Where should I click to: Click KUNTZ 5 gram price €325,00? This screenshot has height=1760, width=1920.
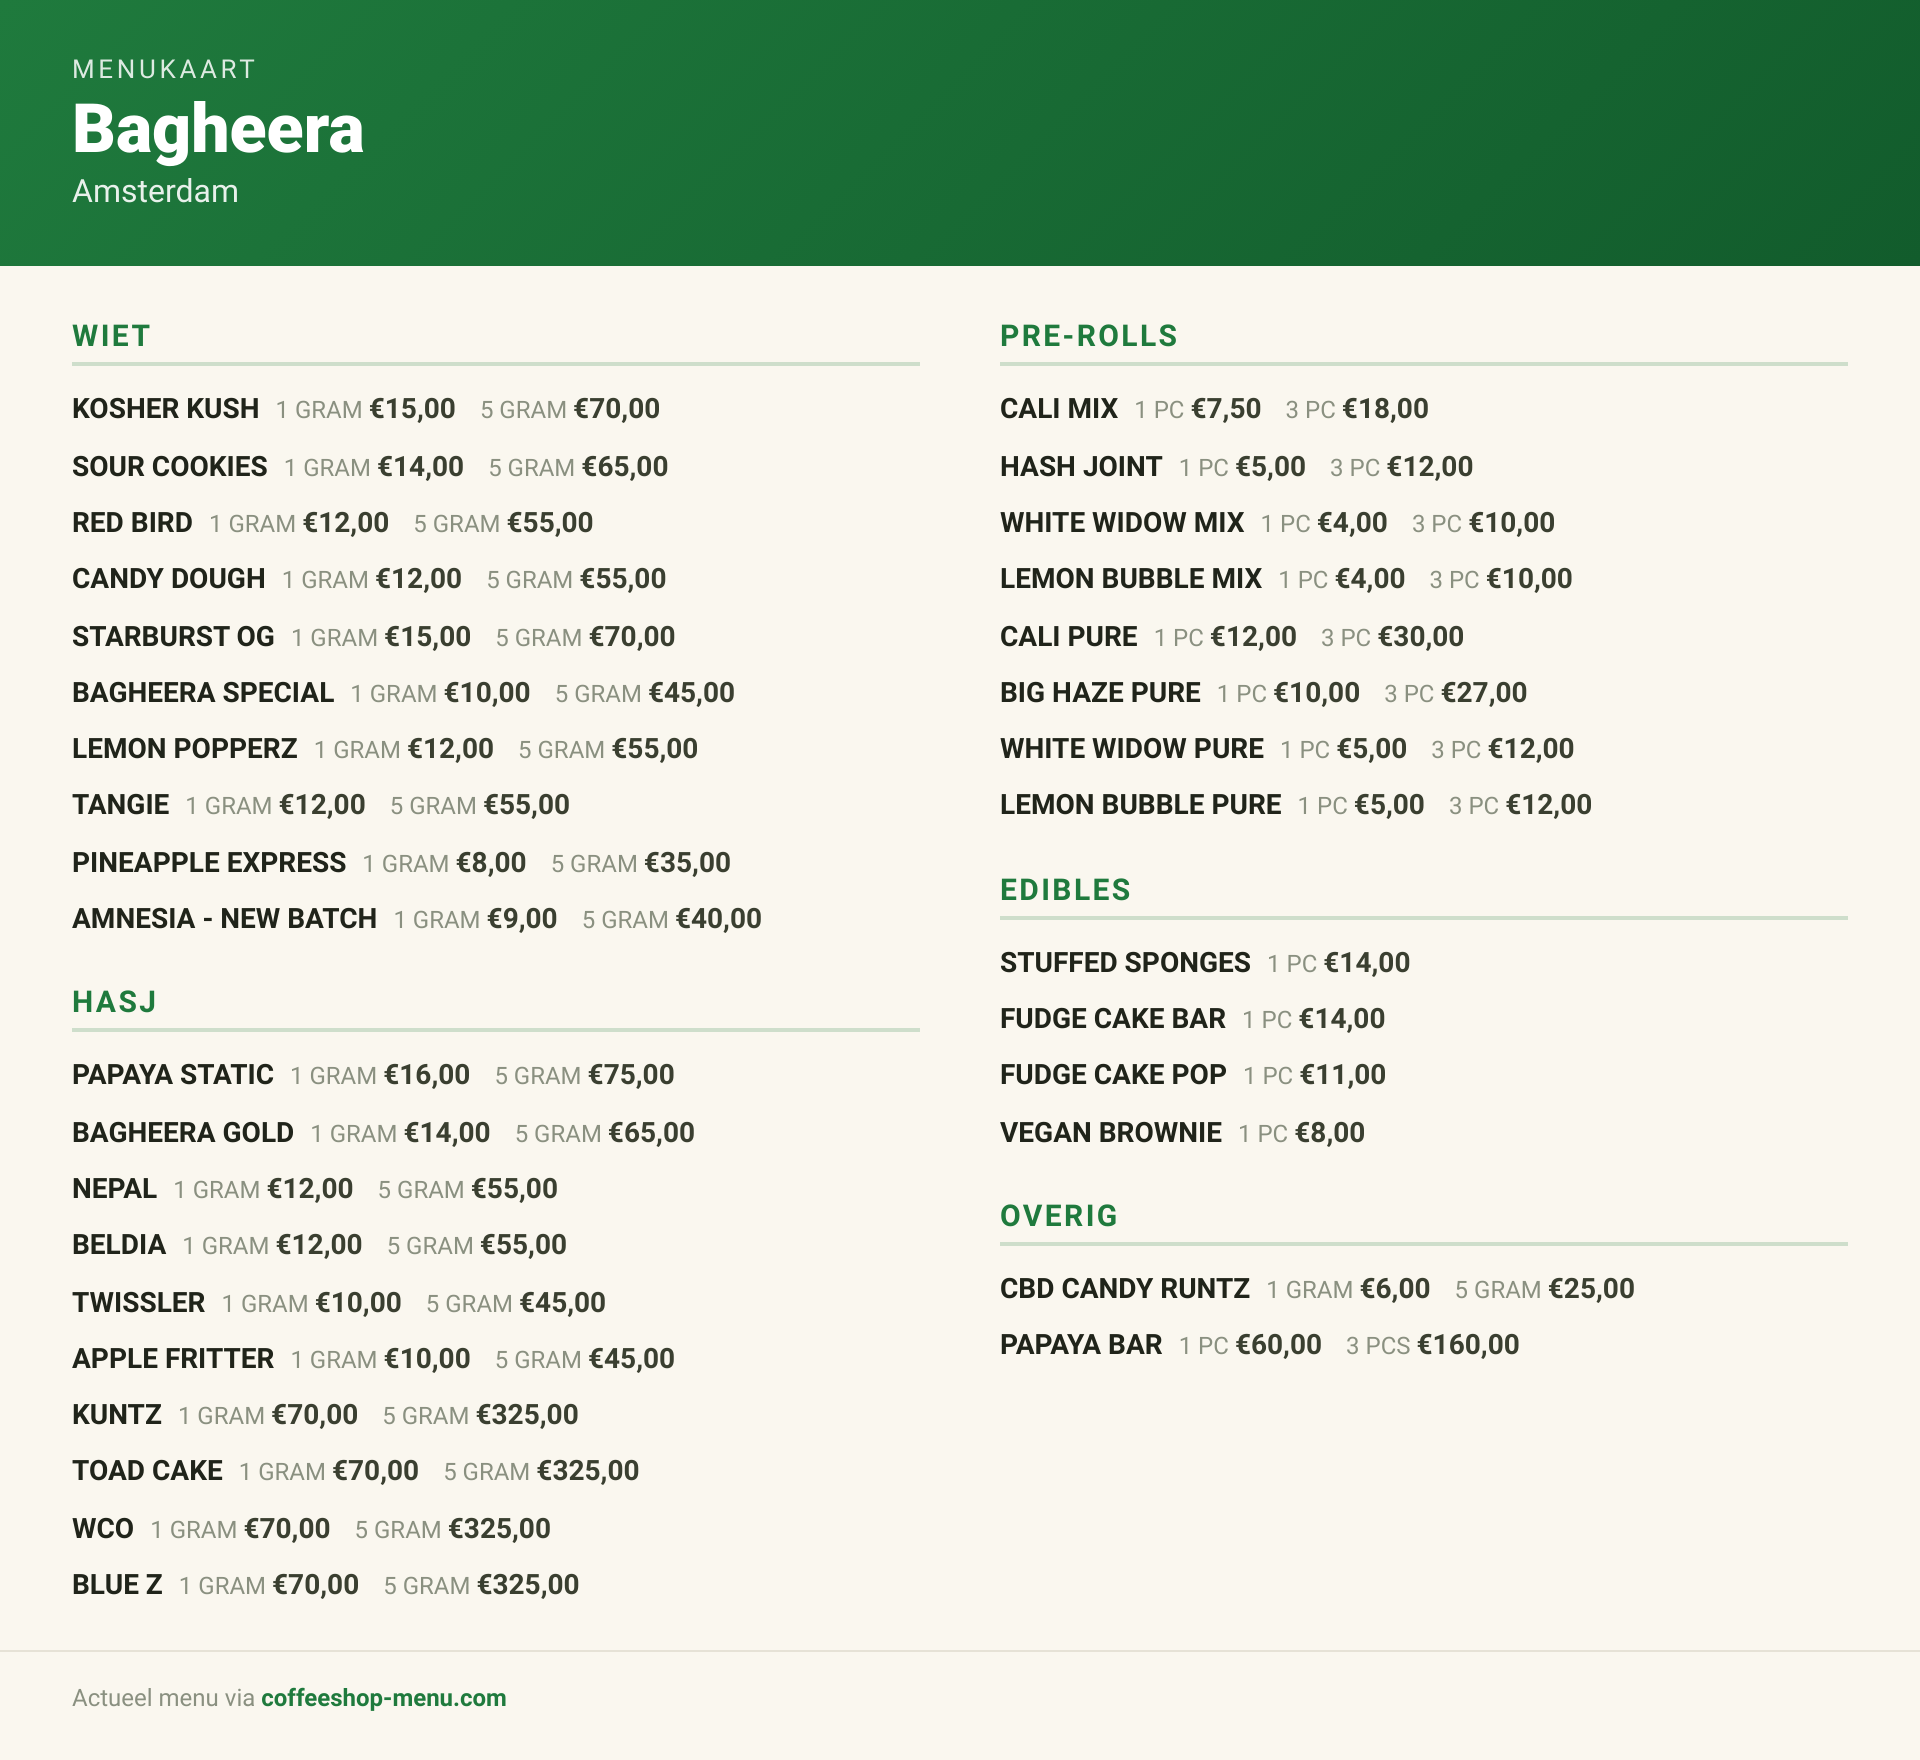(527, 1415)
